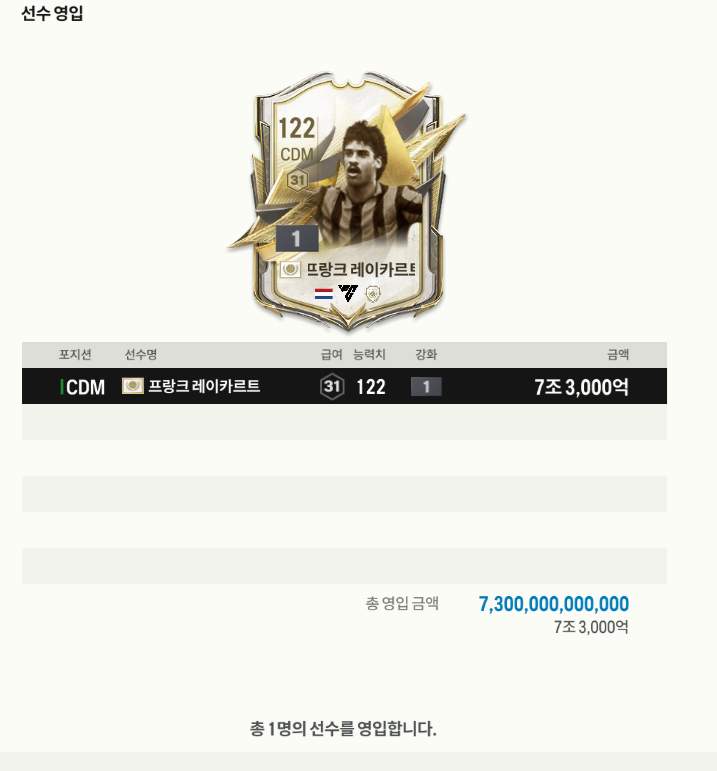Click the blue total amount 7,300,000,000,000
Screen dimensions: 717x771
pos(554,604)
